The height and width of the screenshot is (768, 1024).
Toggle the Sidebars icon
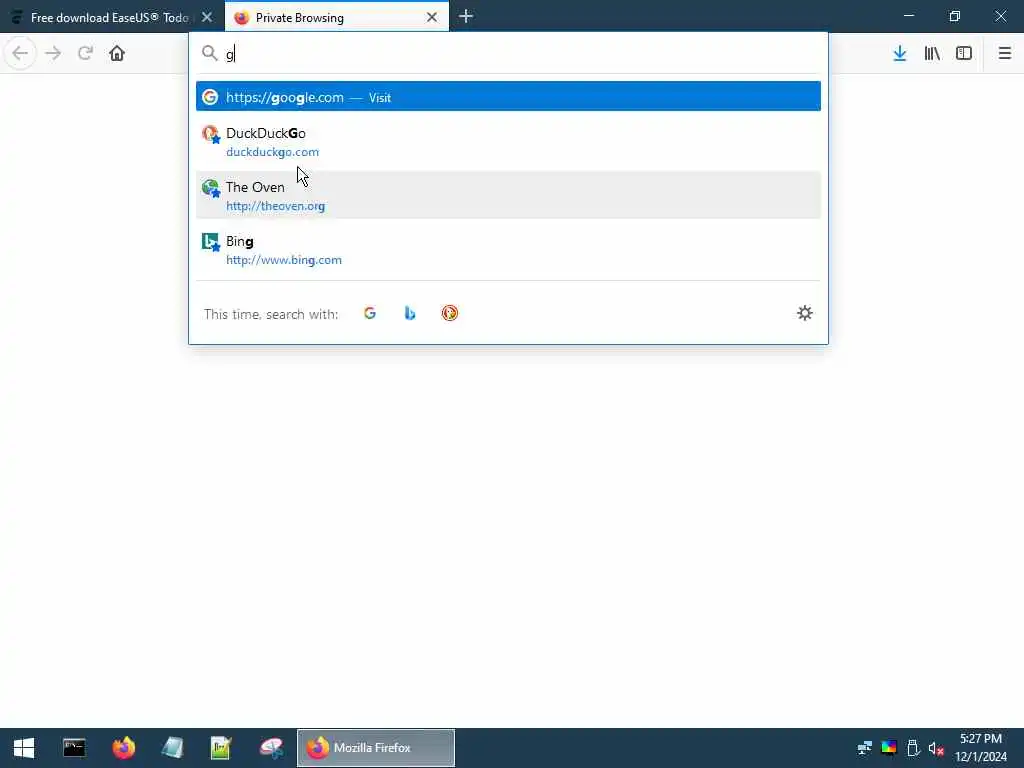pyautogui.click(x=964, y=53)
